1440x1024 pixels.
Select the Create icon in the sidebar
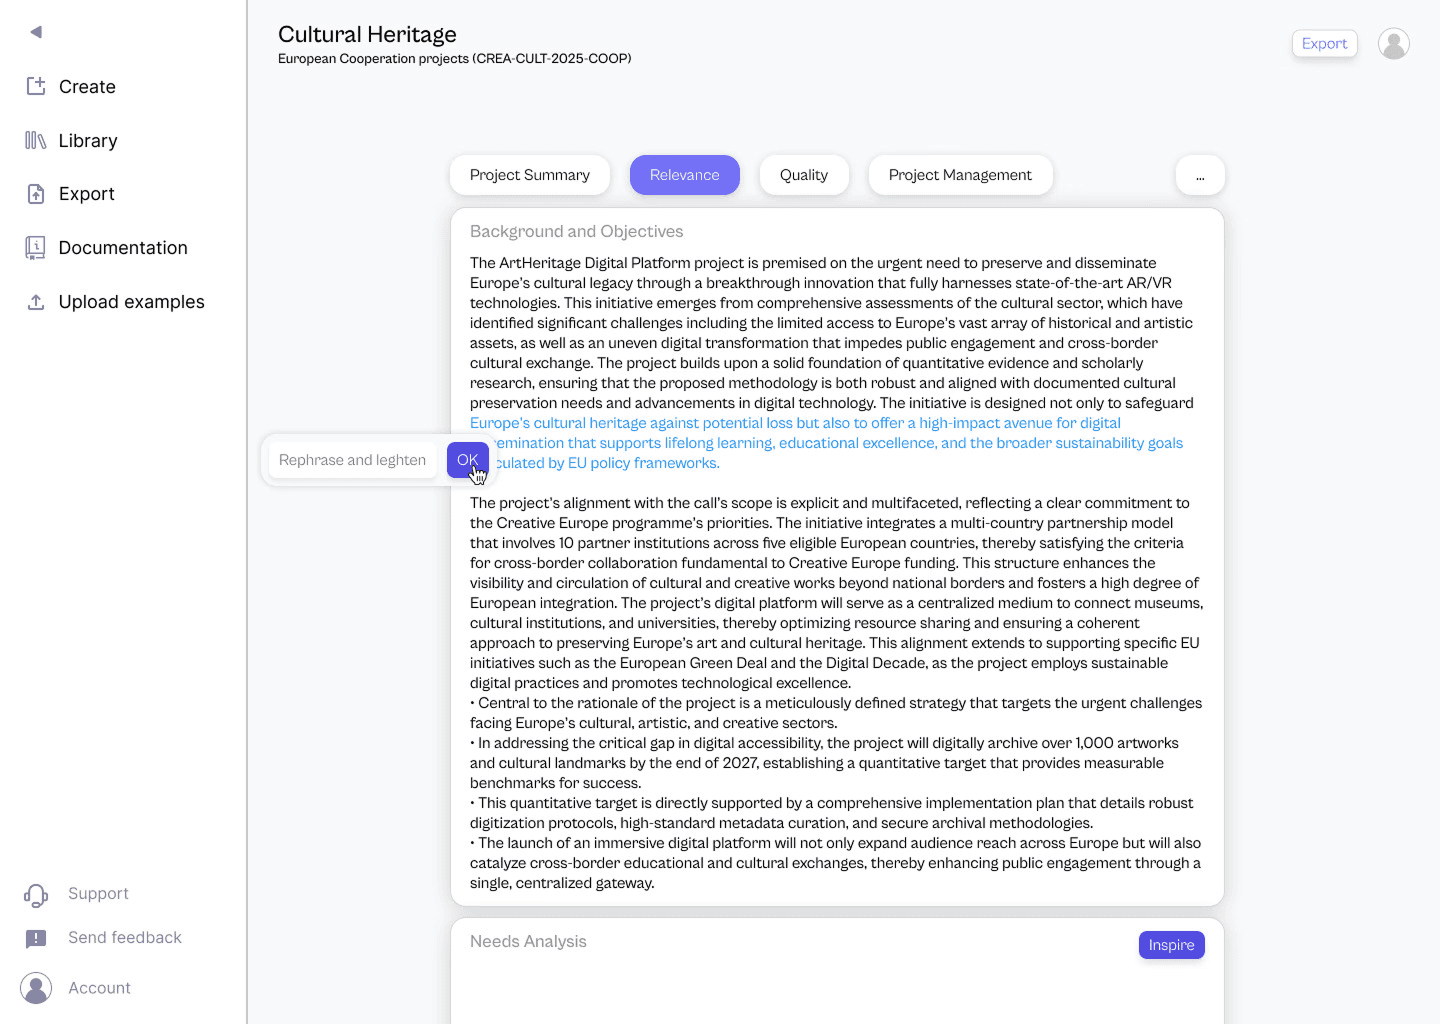35,86
